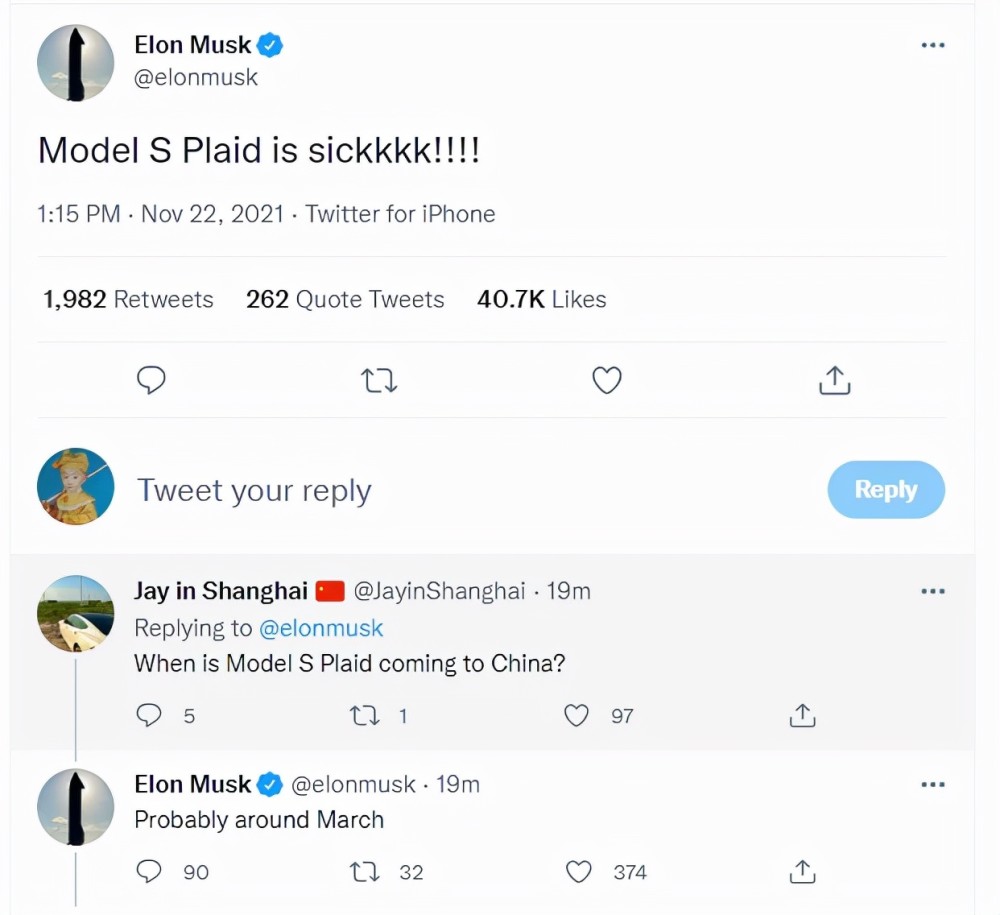Click the blue Reply button
Viewport: 1000px width, 915px height.
pos(885,490)
